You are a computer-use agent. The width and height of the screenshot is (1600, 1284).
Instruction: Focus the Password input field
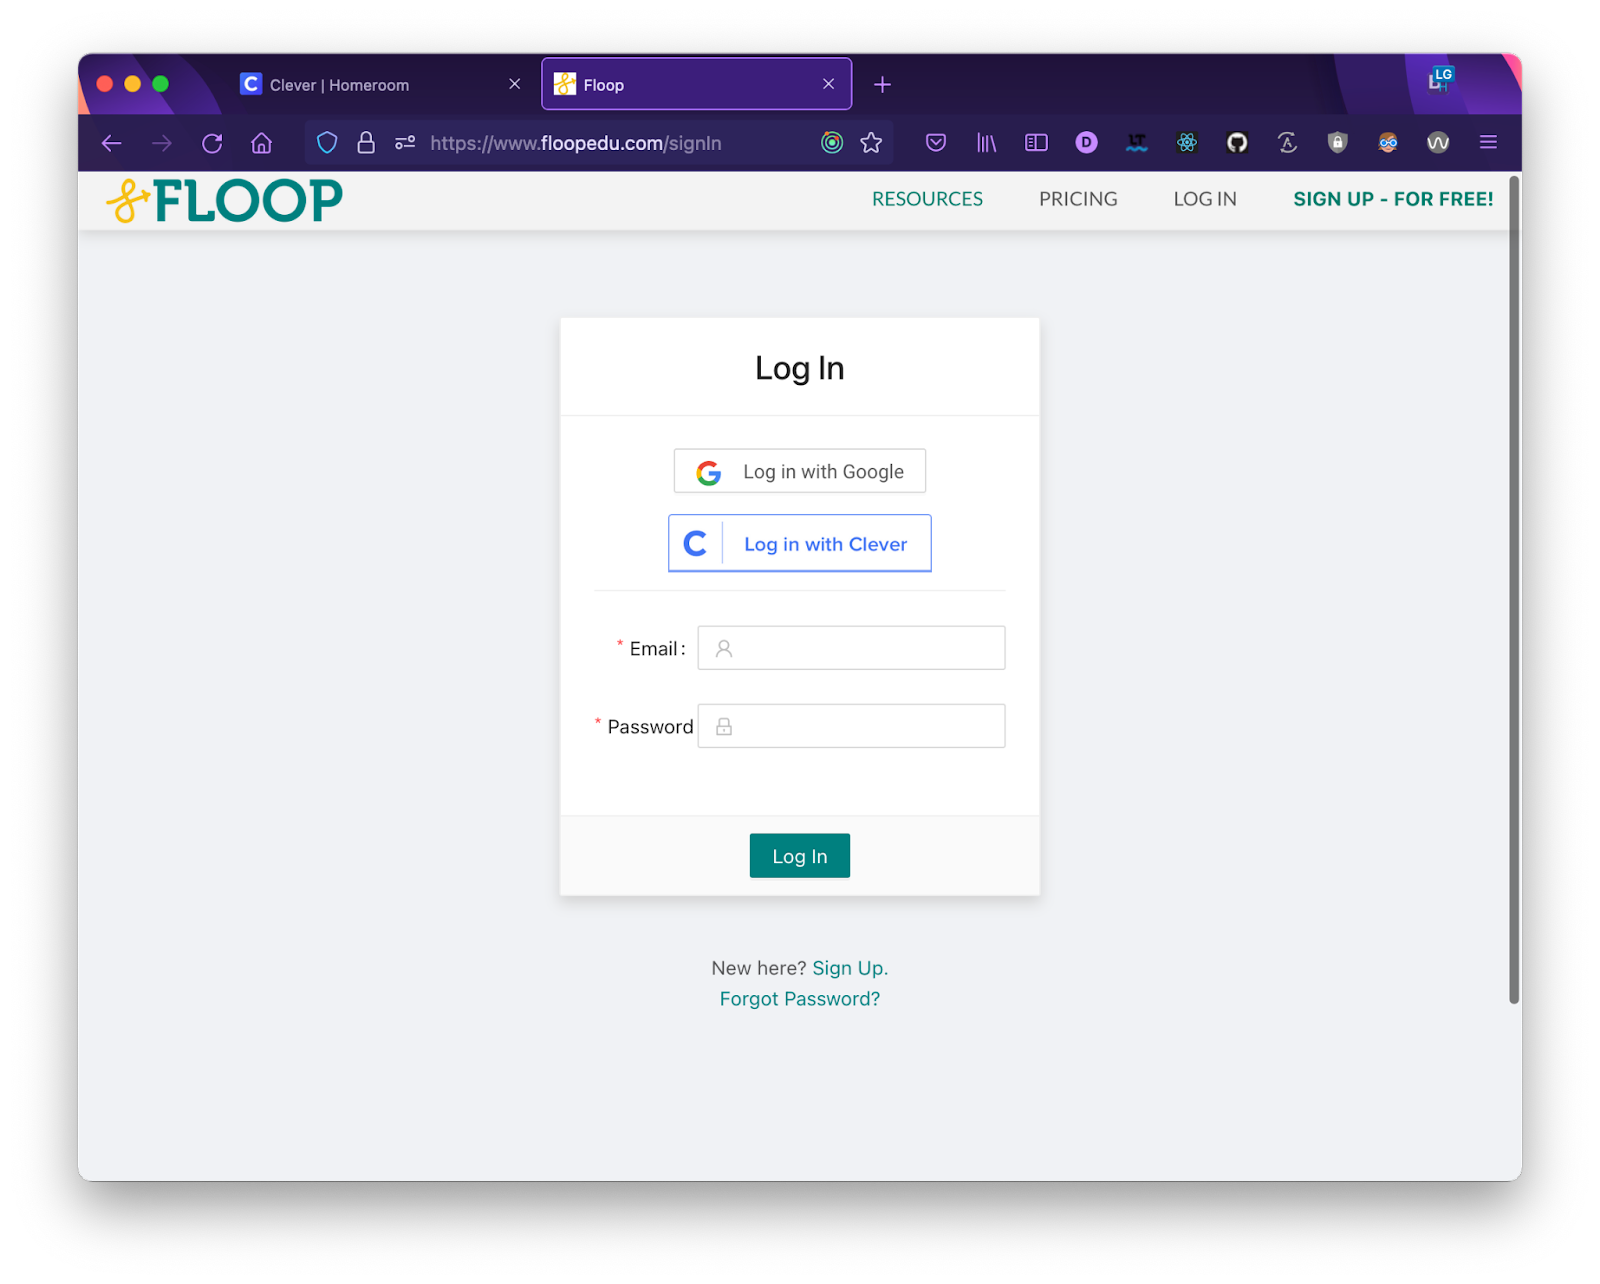click(x=851, y=726)
